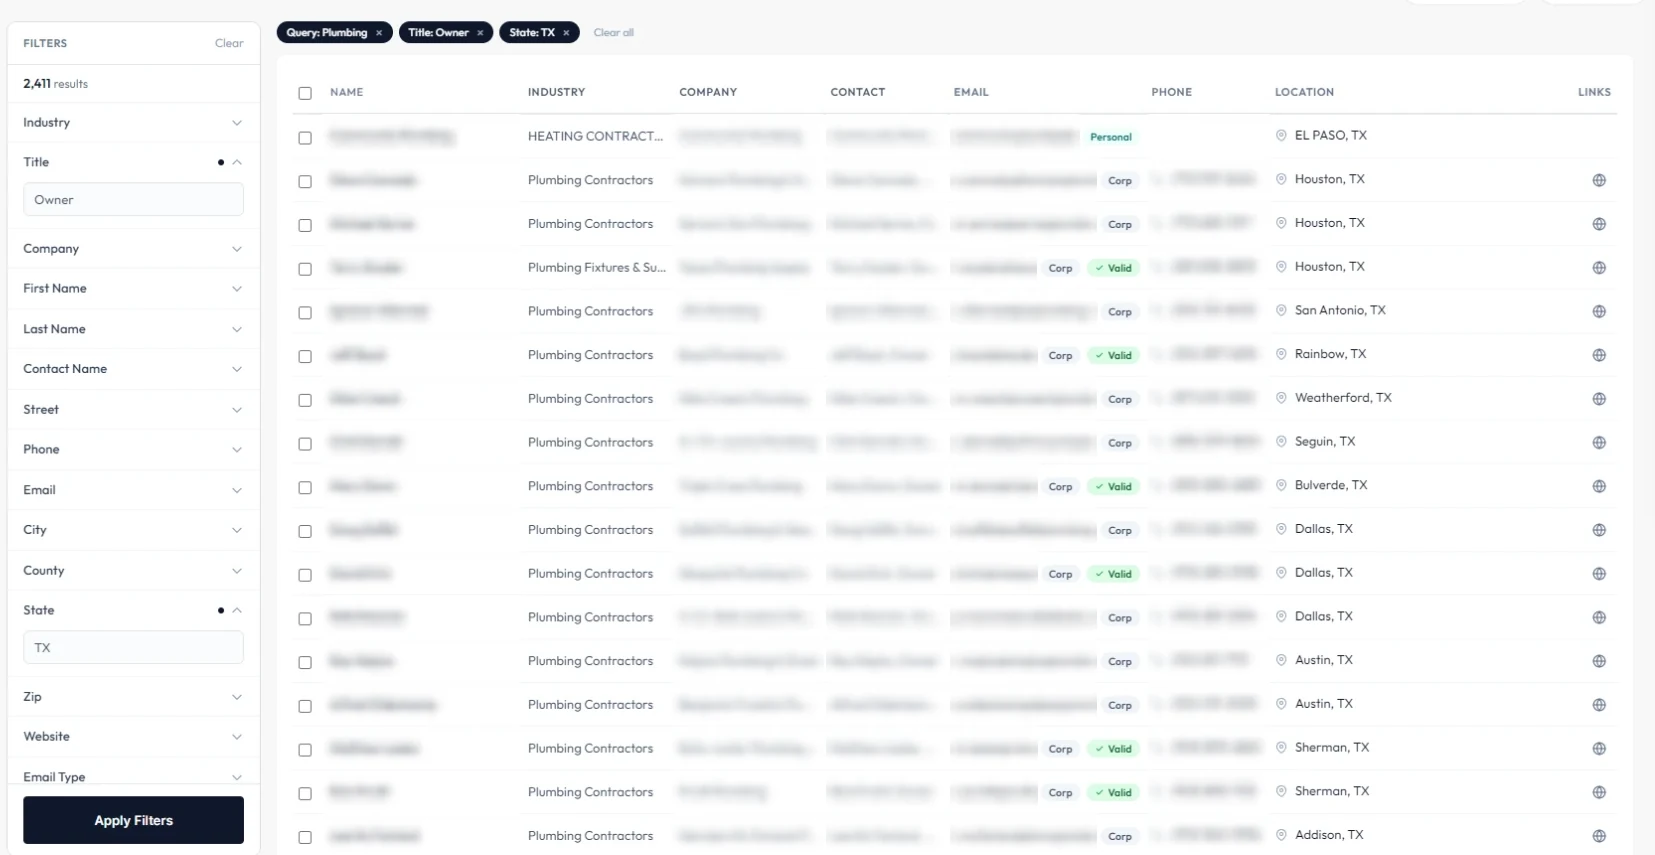Expand the Email Type filter
The image size is (1655, 855).
[133, 777]
